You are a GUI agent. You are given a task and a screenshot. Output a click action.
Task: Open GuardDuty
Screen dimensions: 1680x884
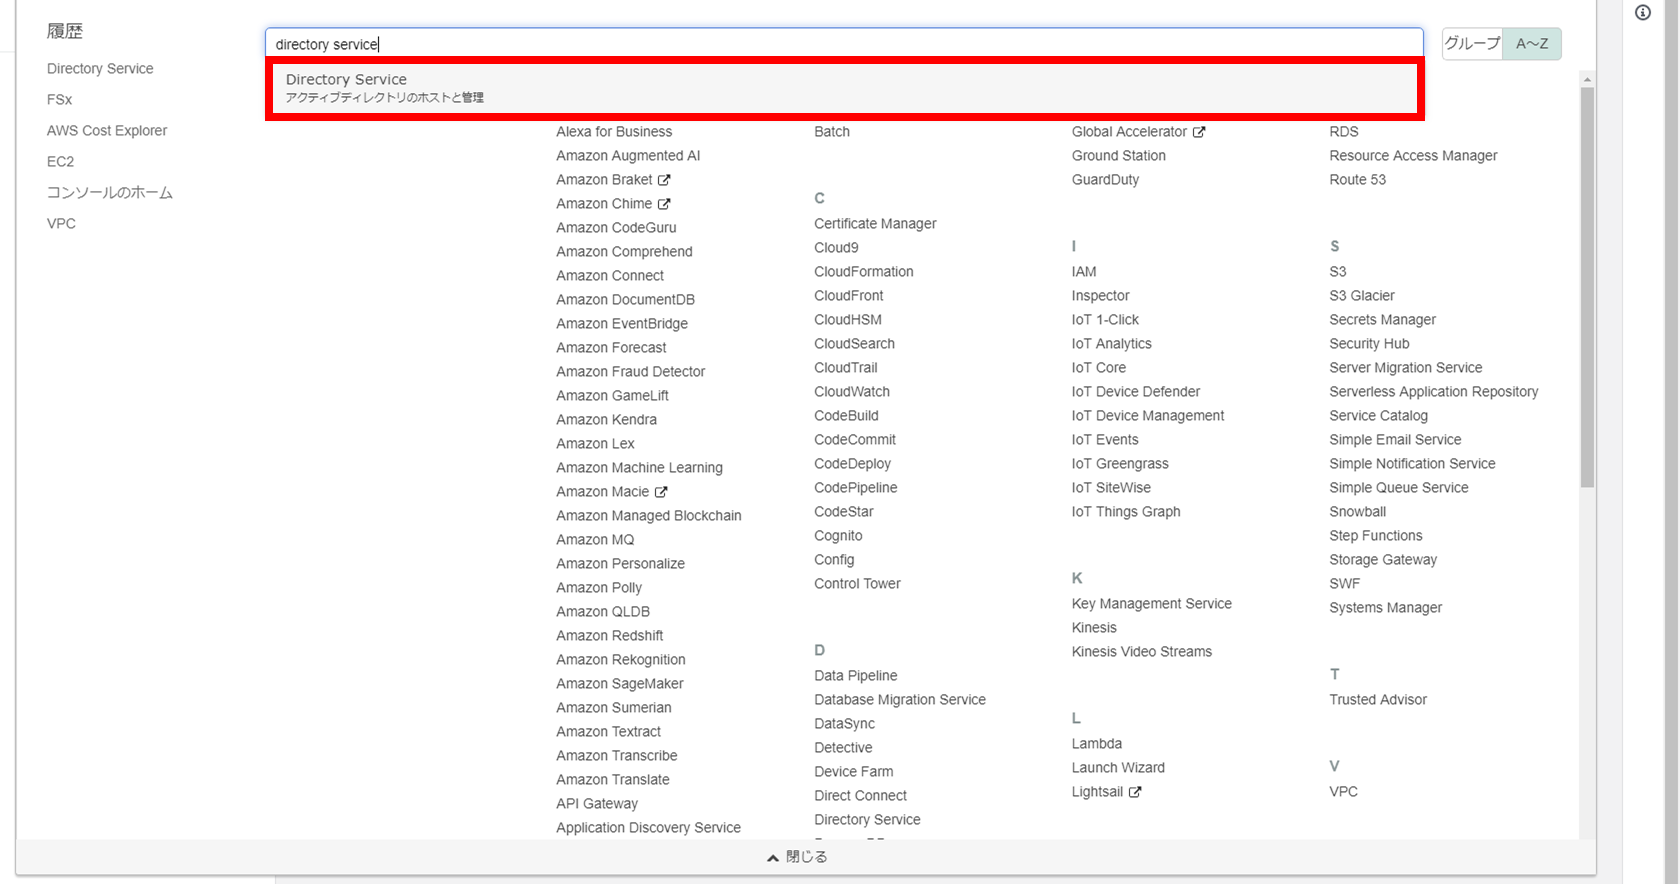(x=1105, y=180)
